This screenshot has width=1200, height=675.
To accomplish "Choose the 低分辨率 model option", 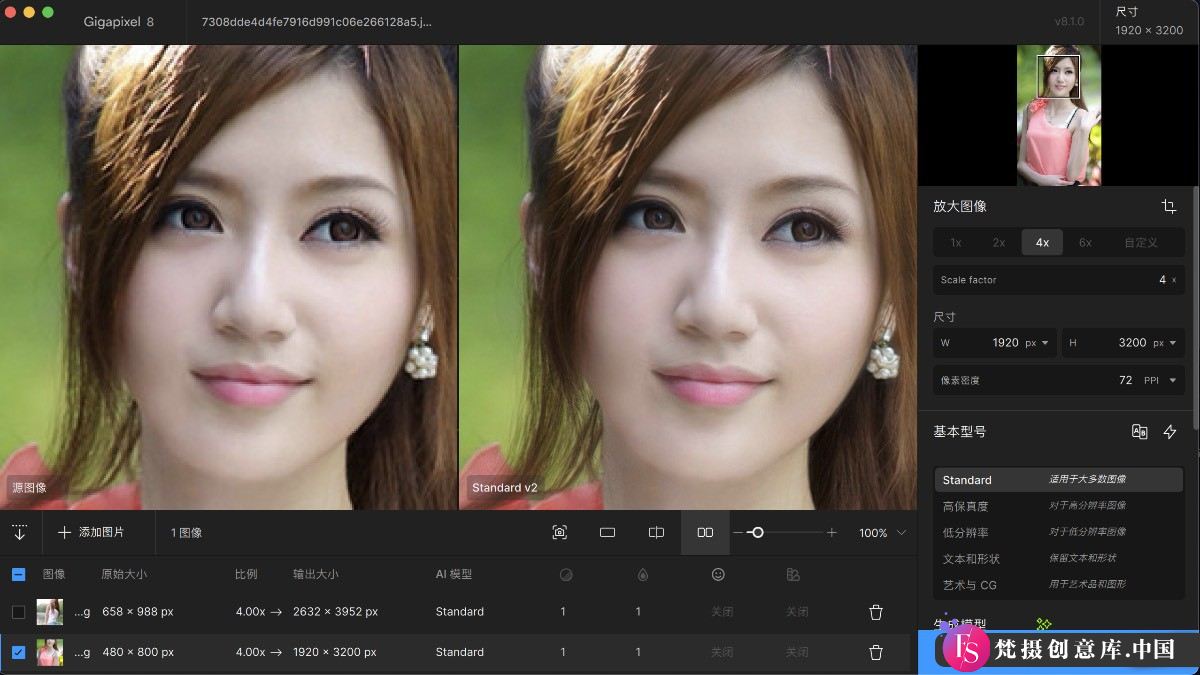I will pyautogui.click(x=1058, y=532).
